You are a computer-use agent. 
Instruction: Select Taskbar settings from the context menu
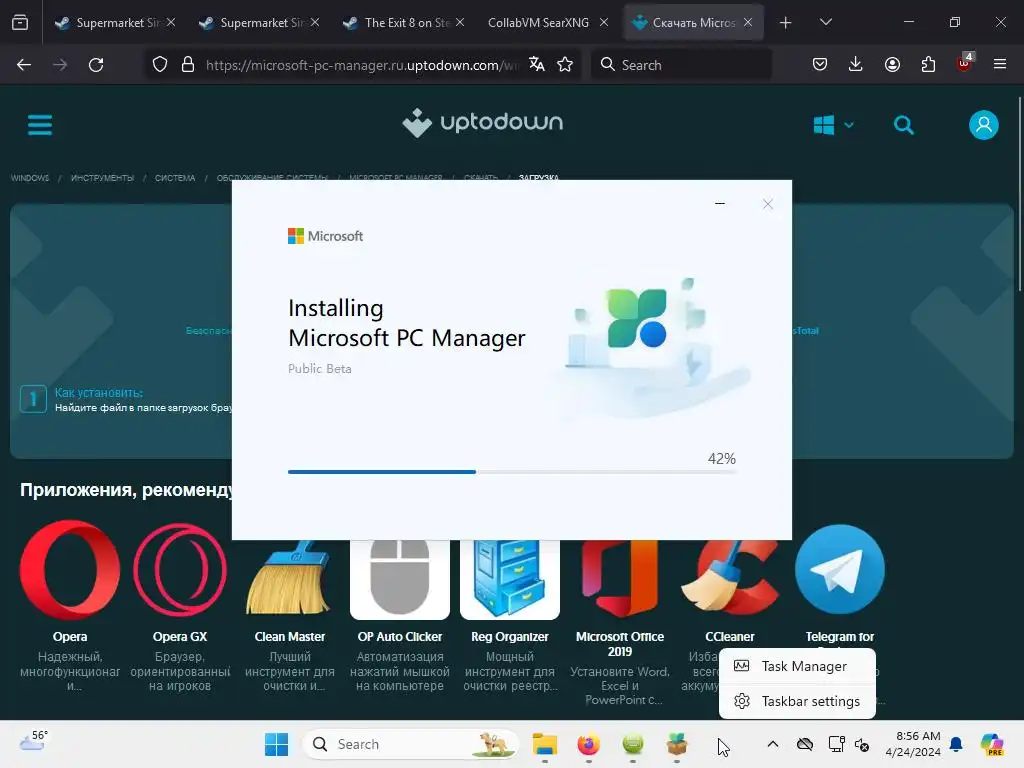797,701
